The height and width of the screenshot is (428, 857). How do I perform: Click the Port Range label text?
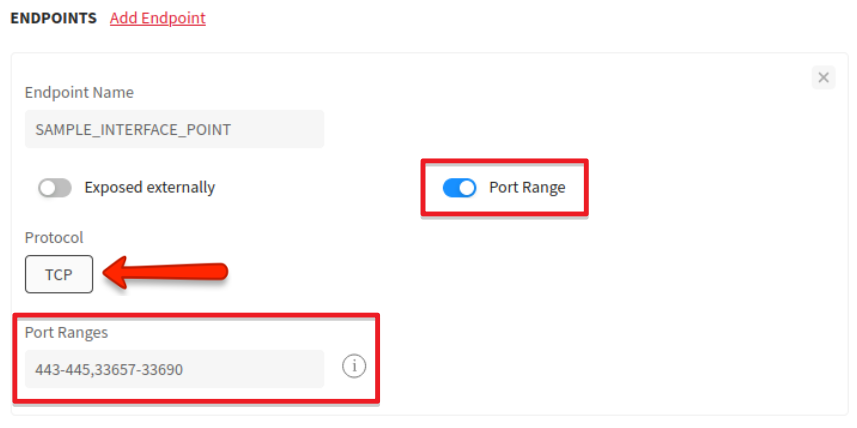coord(527,187)
